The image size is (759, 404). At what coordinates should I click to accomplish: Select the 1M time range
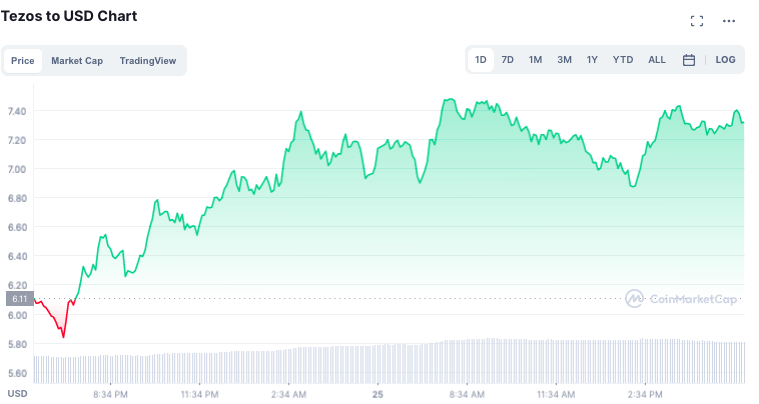[x=536, y=60]
